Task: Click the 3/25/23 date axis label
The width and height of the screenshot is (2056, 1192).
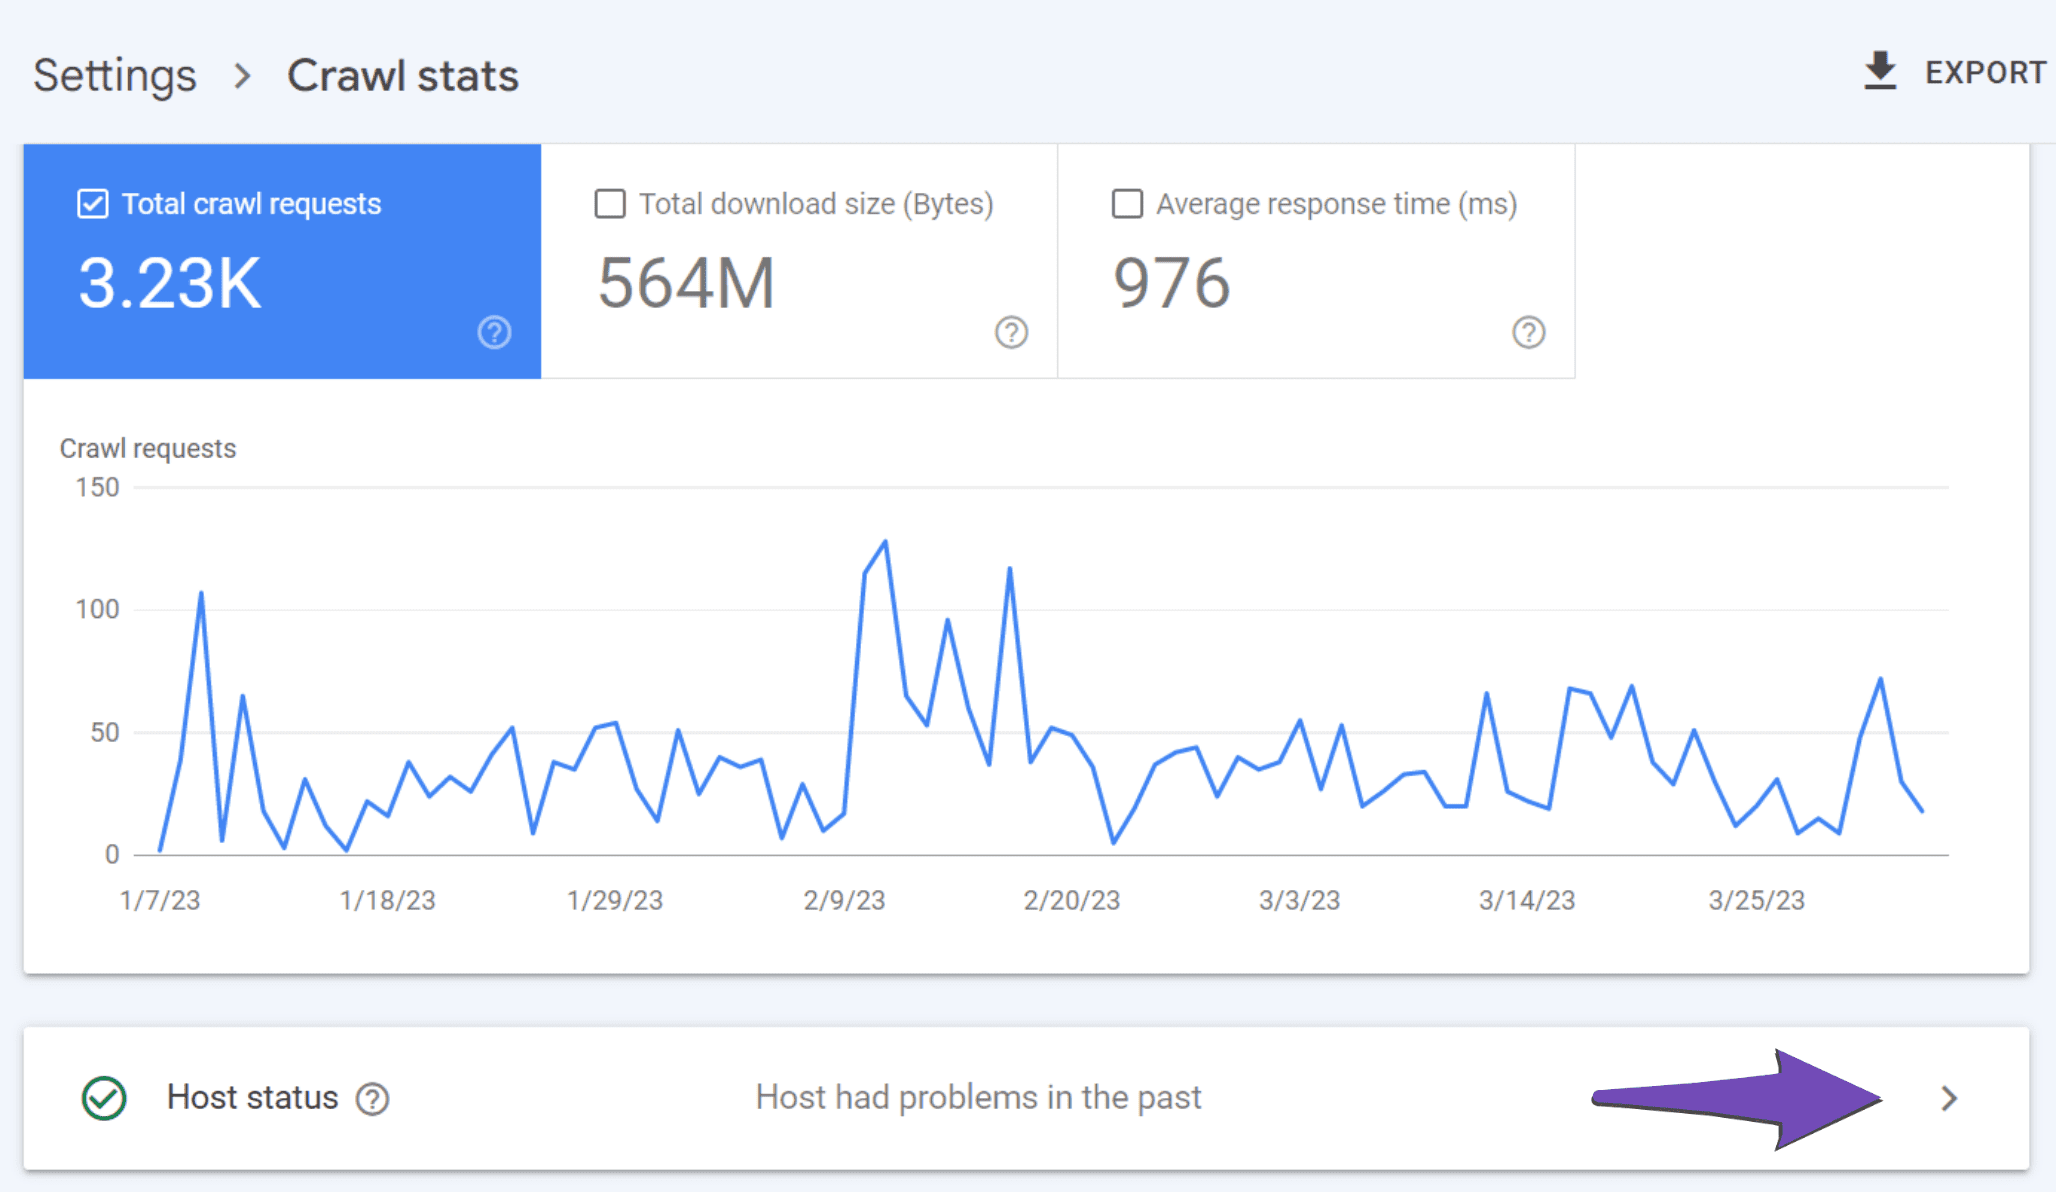Action: [1756, 900]
